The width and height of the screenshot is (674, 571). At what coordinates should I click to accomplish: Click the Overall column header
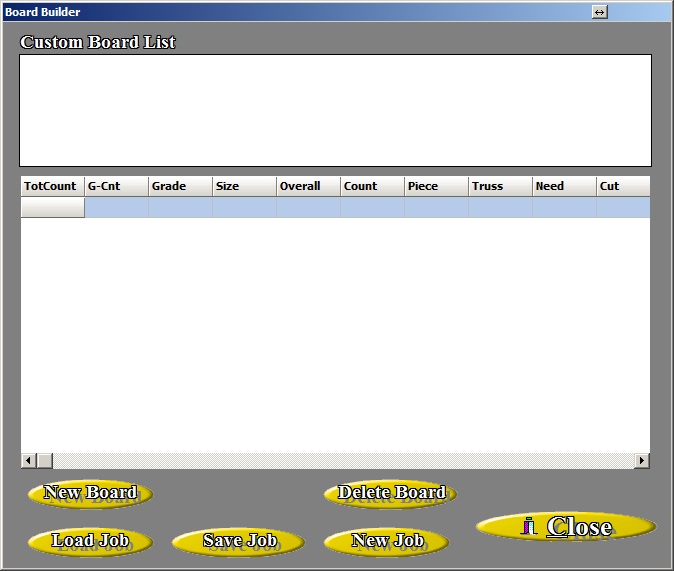pos(308,186)
